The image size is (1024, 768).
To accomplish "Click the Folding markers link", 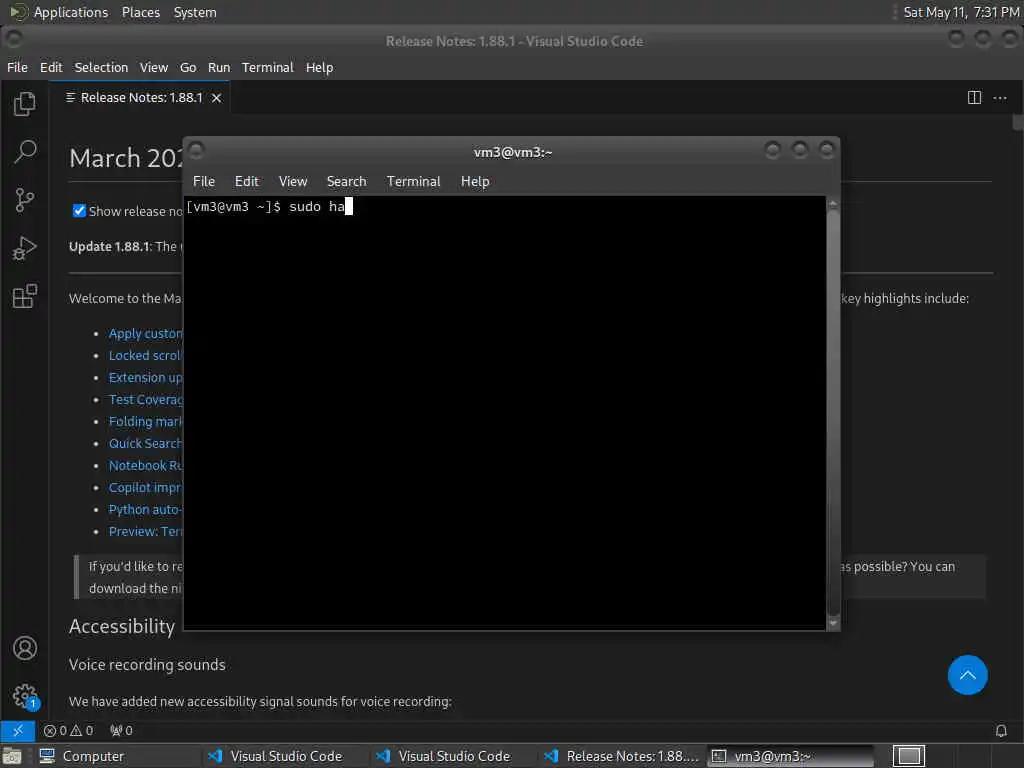I will [145, 421].
